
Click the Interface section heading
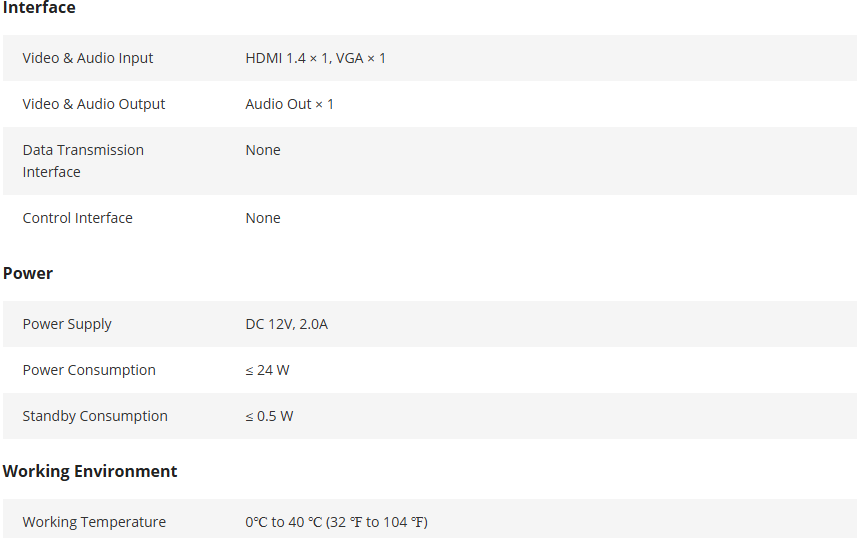39,8
